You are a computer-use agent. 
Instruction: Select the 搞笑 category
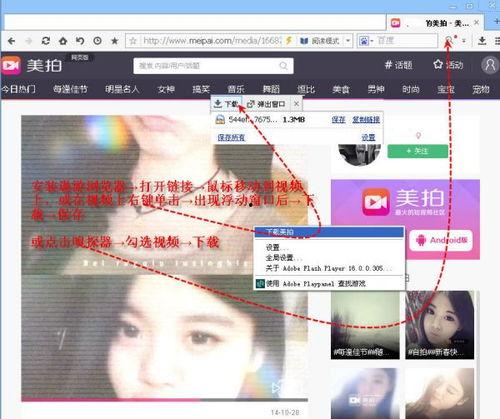pyautogui.click(x=201, y=89)
